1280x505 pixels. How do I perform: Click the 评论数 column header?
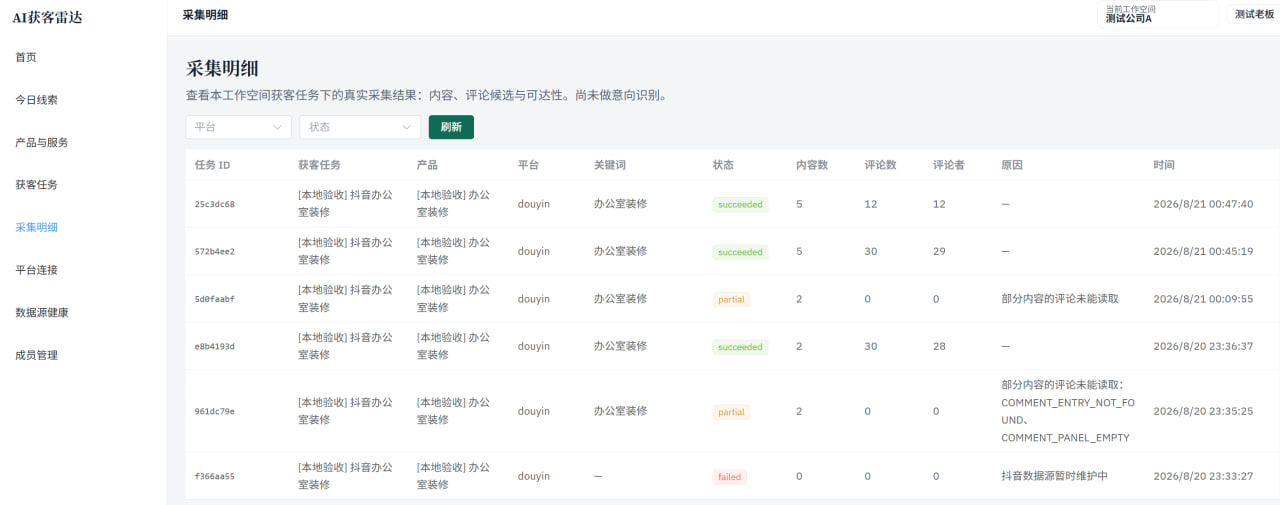point(880,165)
